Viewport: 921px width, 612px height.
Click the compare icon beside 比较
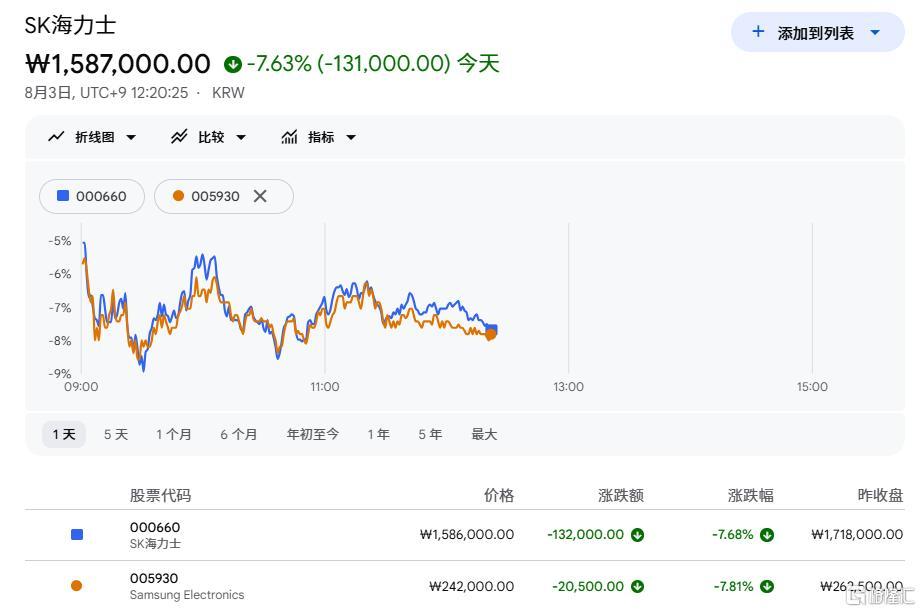[x=179, y=137]
